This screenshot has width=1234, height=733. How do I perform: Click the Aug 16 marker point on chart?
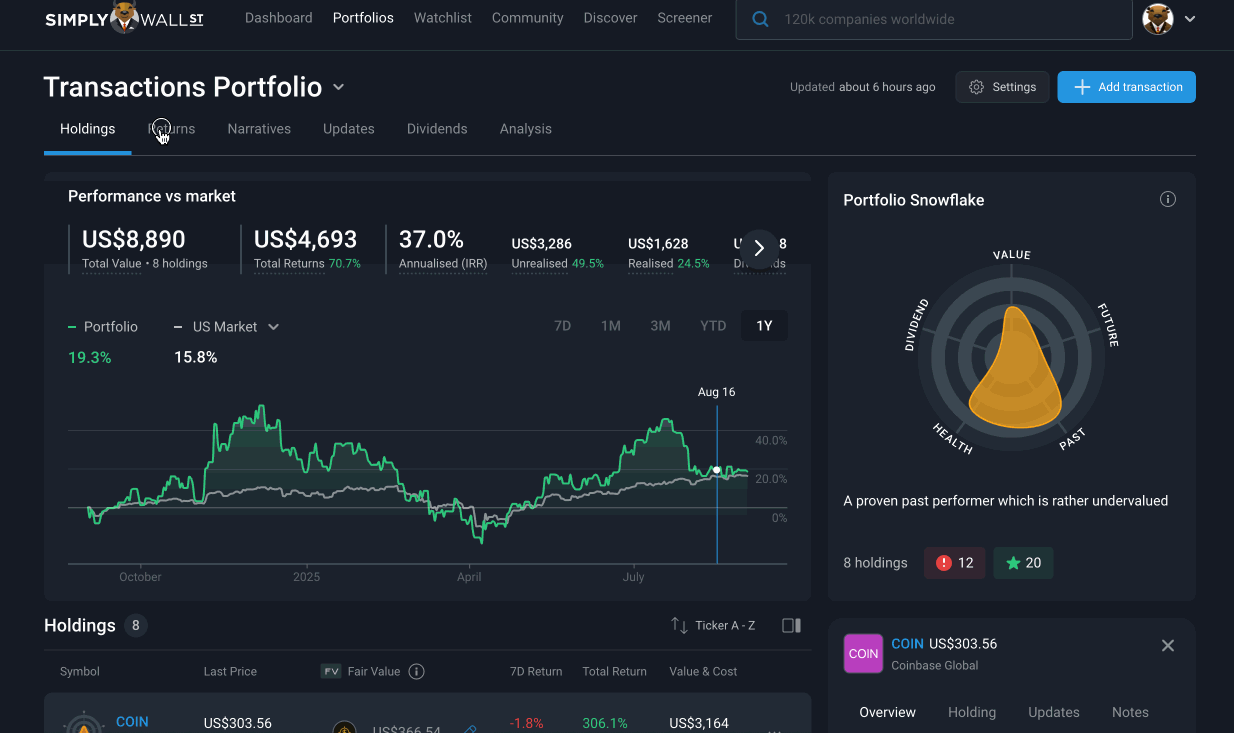coord(717,469)
